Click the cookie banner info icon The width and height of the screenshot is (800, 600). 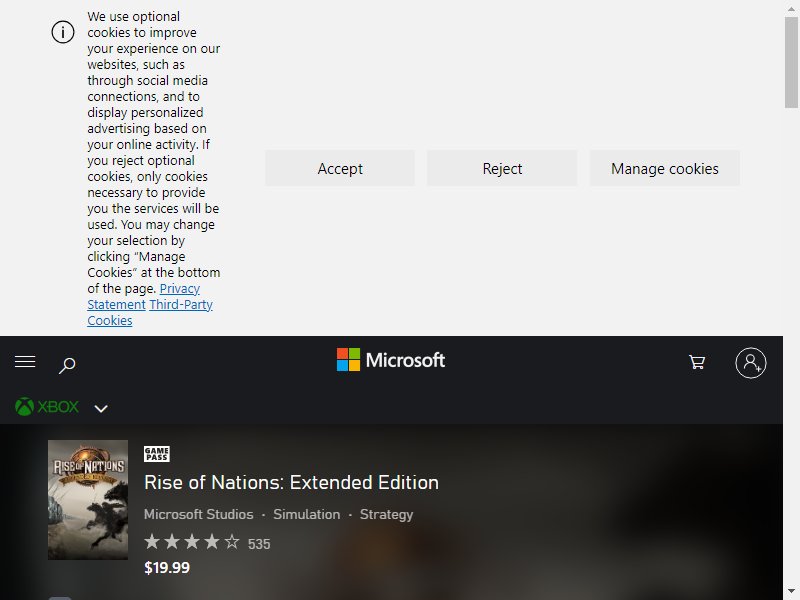pyautogui.click(x=63, y=32)
